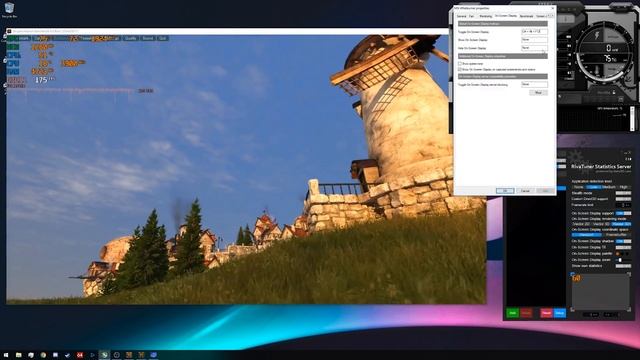Click the Toggle On-Screen Display hotkey field
640x360 pixels.
pyautogui.click(x=534, y=31)
